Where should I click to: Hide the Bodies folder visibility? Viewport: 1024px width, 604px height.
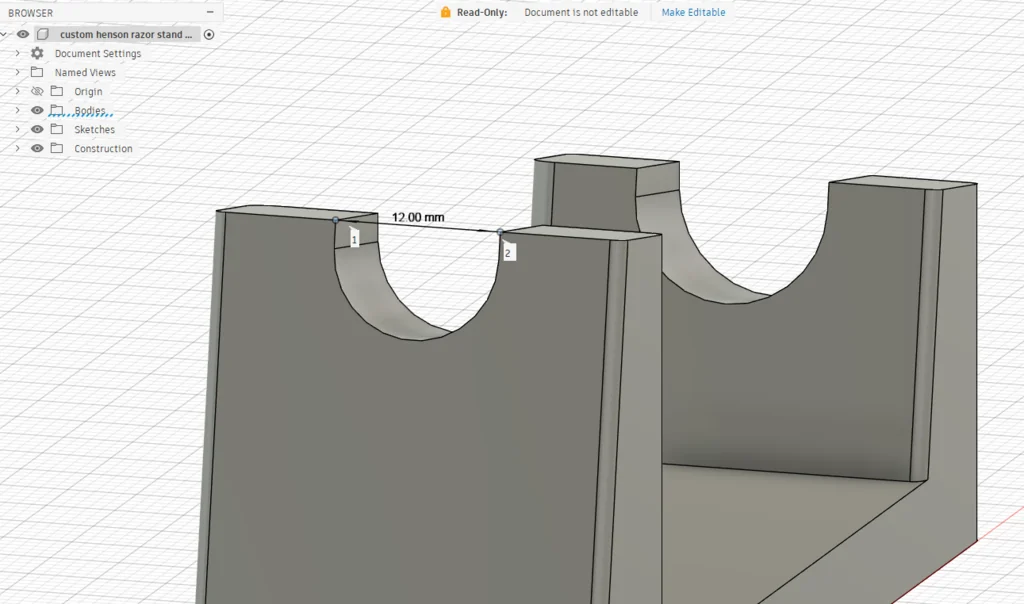tap(37, 110)
